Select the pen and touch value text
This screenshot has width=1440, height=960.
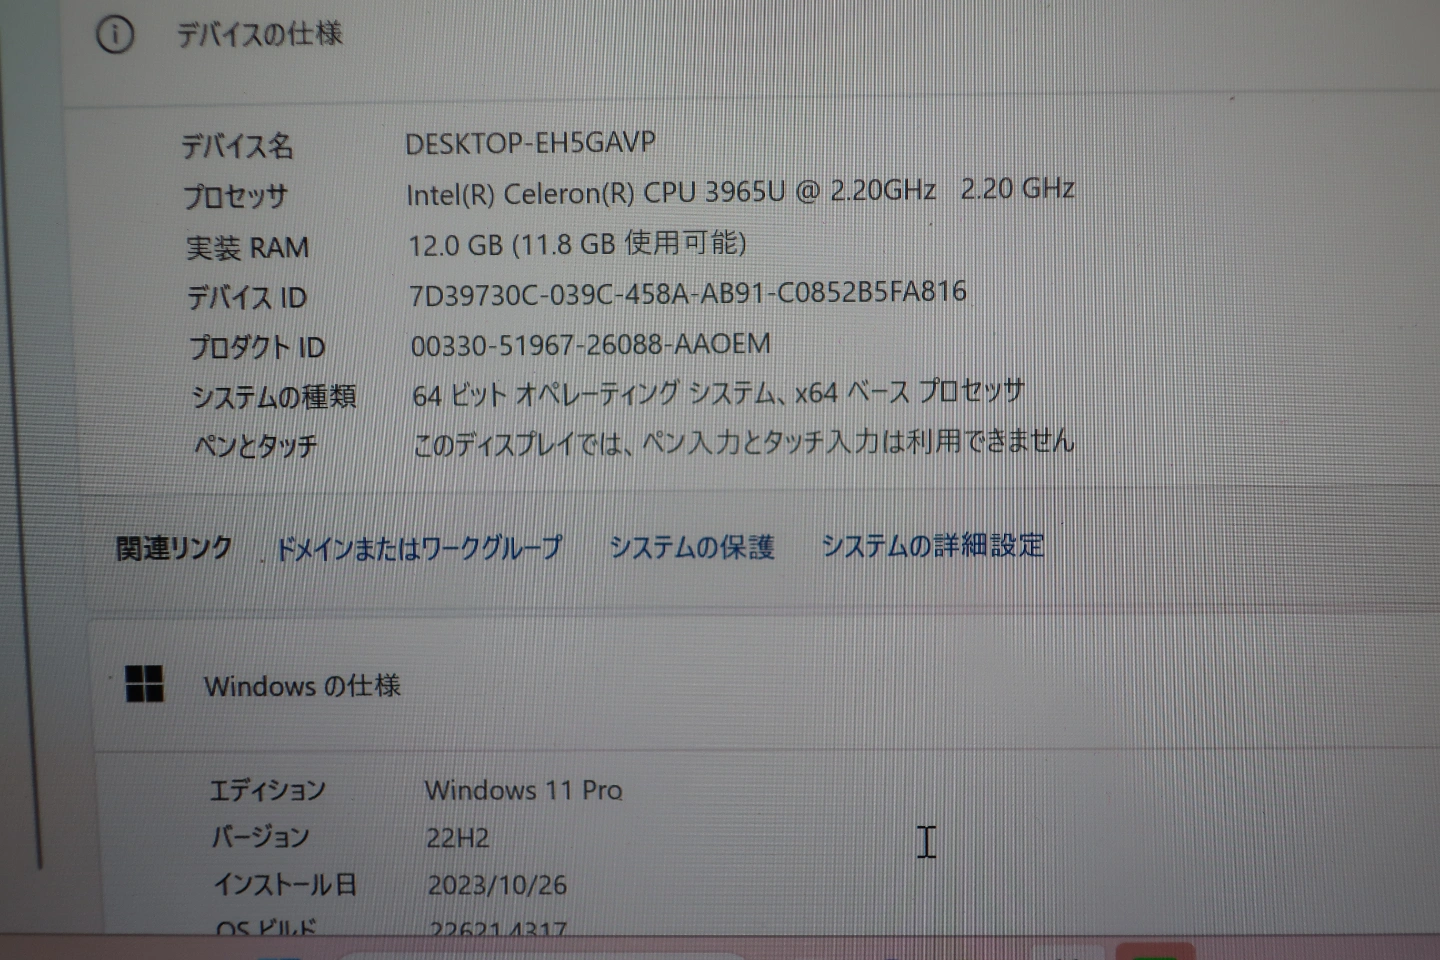(744, 441)
